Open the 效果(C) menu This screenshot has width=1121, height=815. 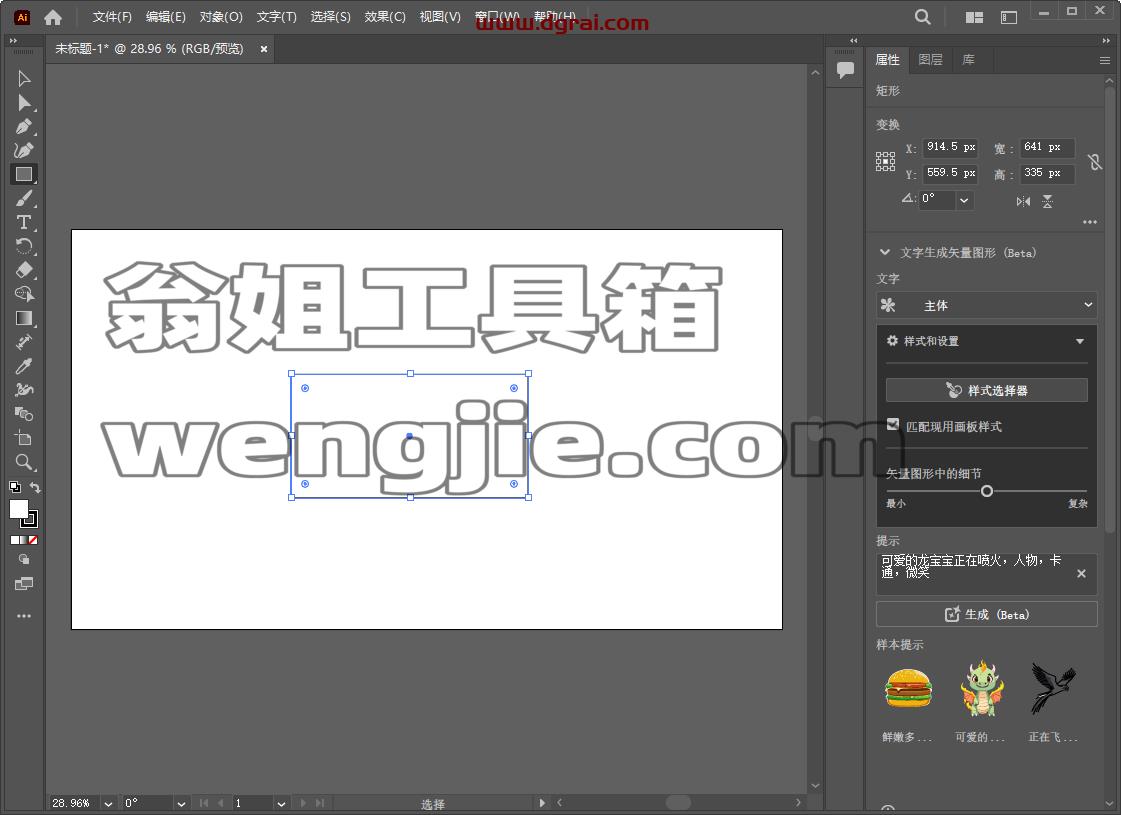(385, 16)
